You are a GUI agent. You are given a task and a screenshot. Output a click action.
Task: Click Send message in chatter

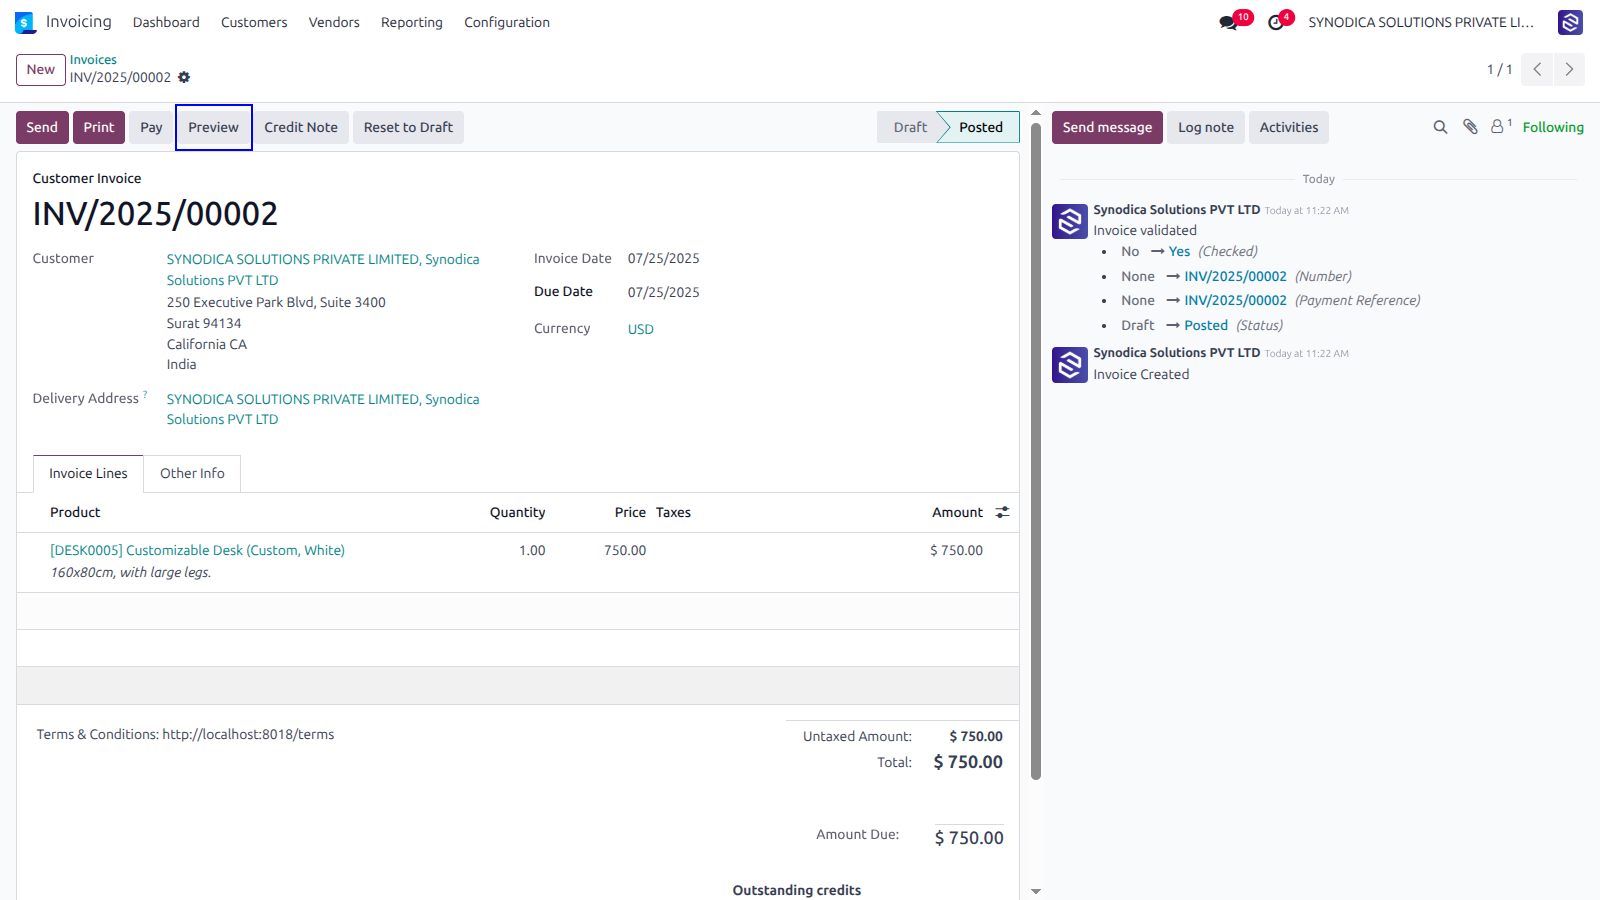1107,127
